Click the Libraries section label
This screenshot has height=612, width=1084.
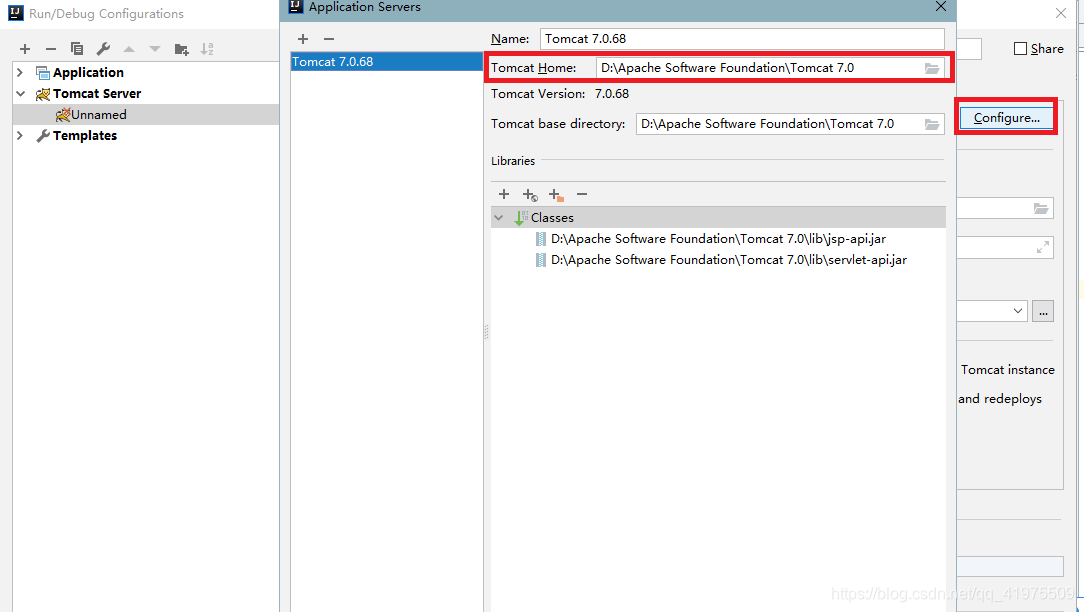tap(513, 161)
